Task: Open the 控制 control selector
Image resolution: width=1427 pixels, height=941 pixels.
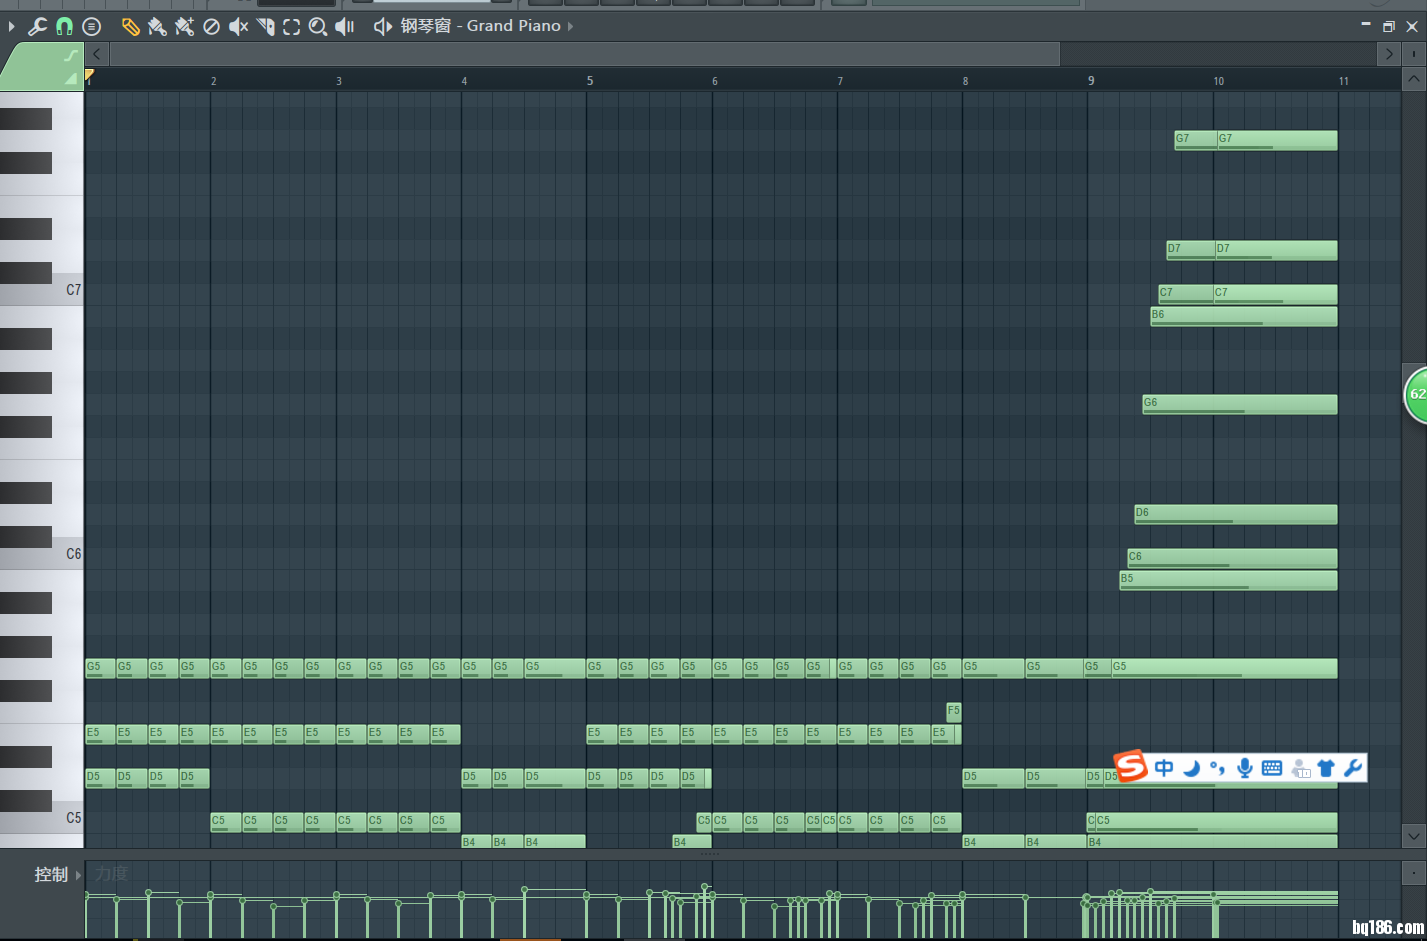Action: coord(57,874)
